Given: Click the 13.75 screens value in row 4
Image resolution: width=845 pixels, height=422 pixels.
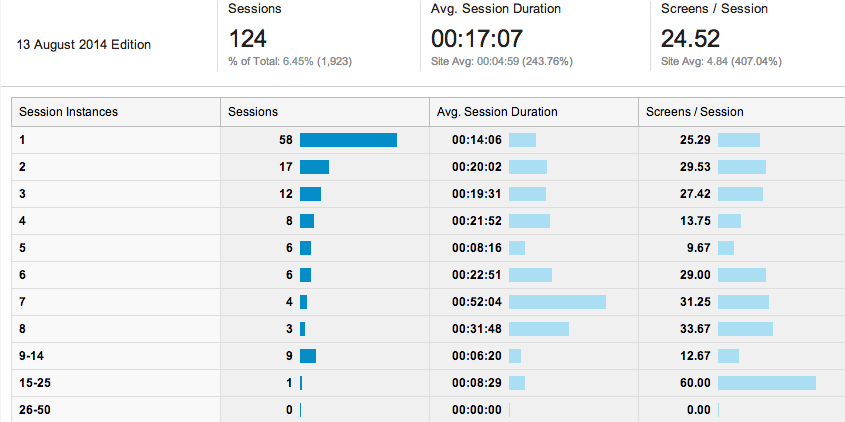Looking at the screenshot, I should (x=695, y=221).
